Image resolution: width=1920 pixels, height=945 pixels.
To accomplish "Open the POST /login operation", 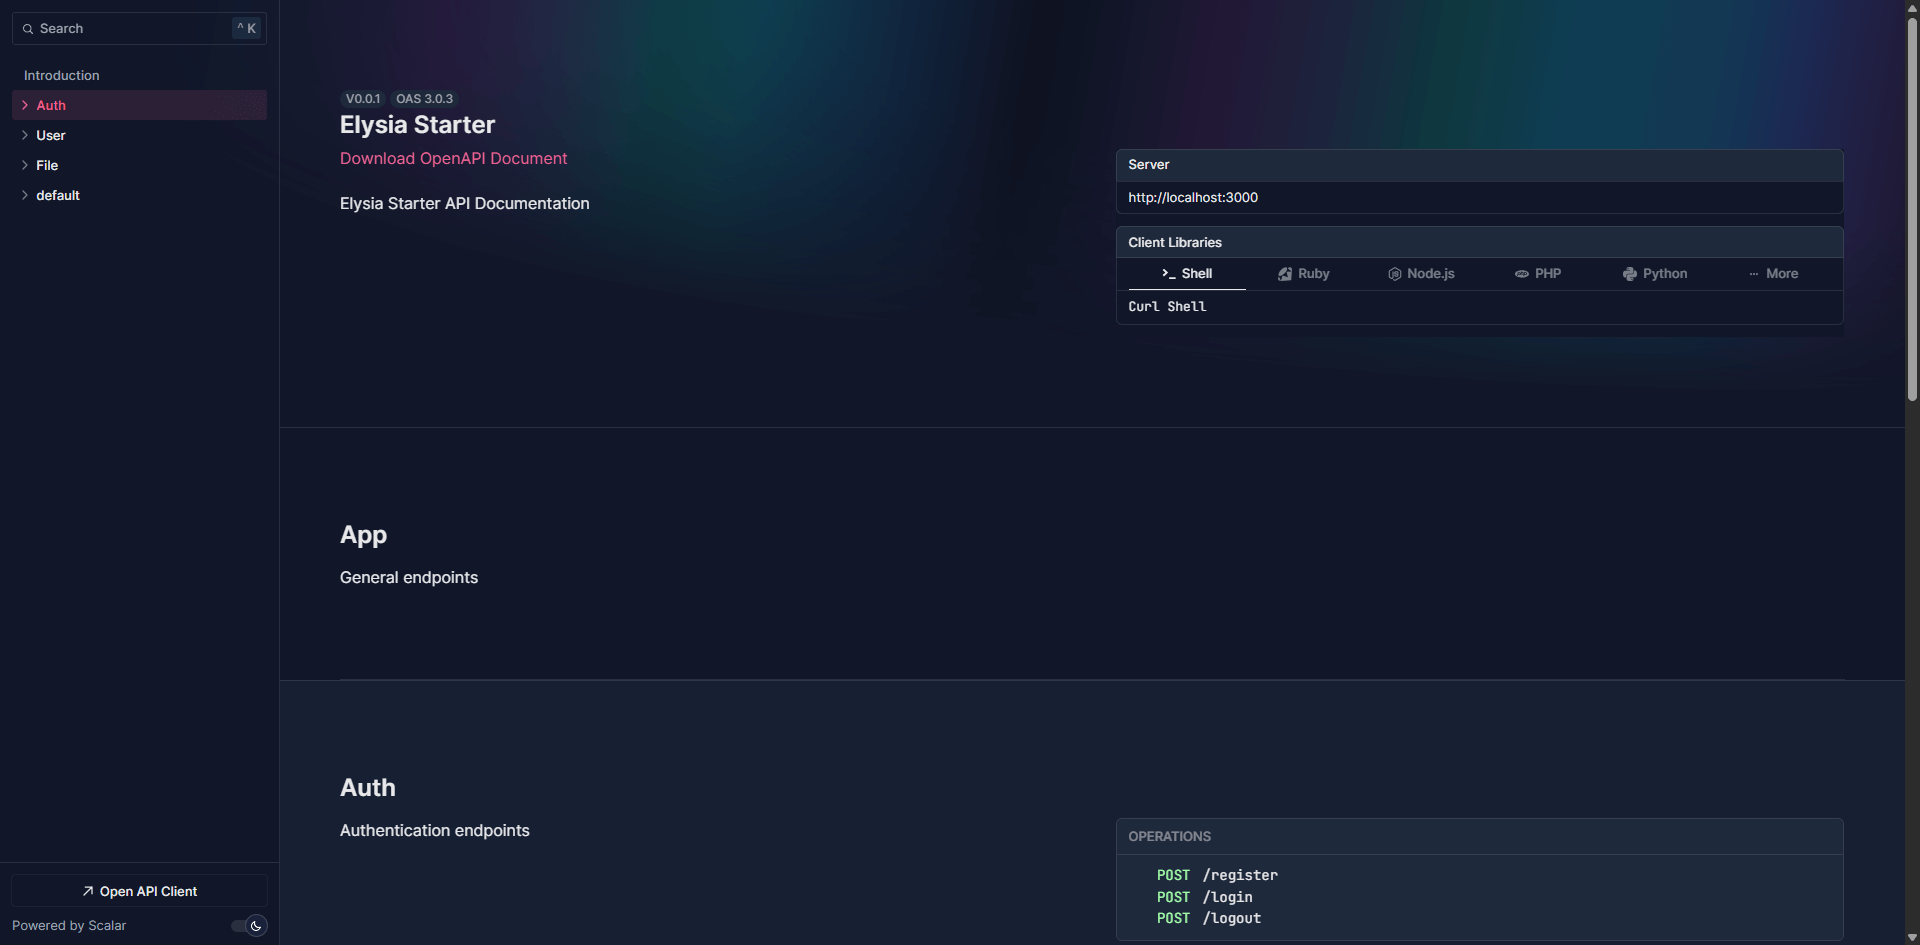I will click(1204, 897).
